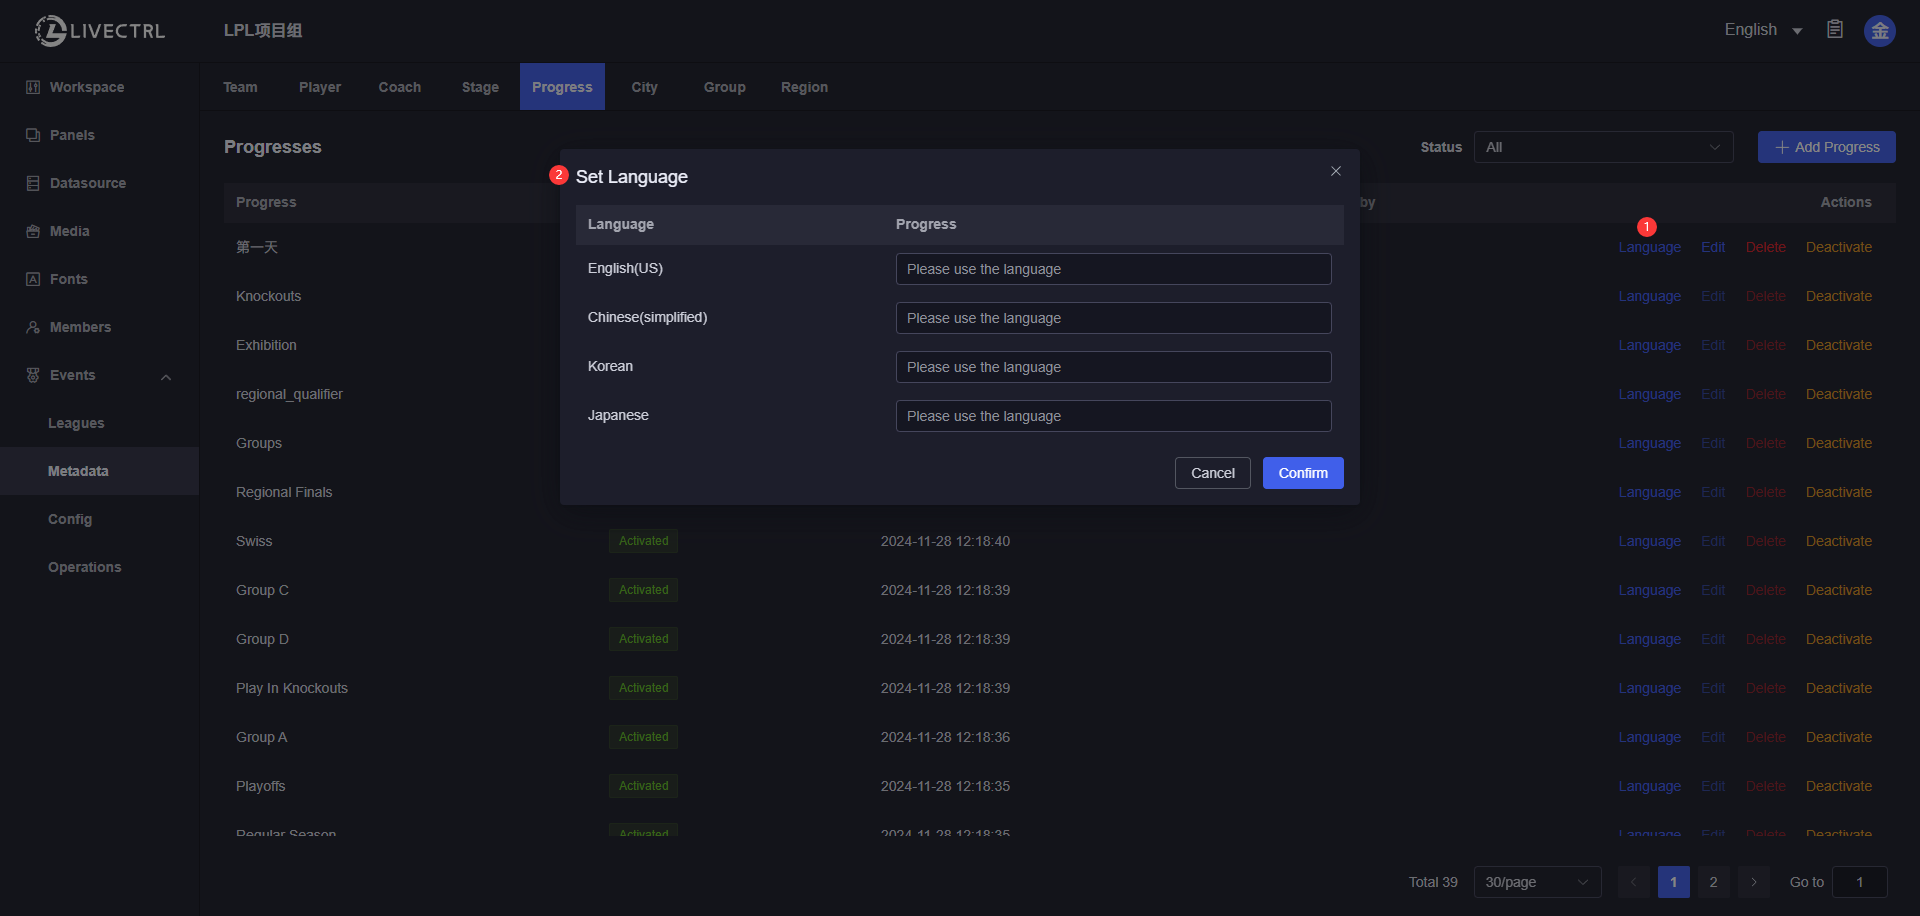Click the user avatar icon
1920x916 pixels.
[1880, 31]
